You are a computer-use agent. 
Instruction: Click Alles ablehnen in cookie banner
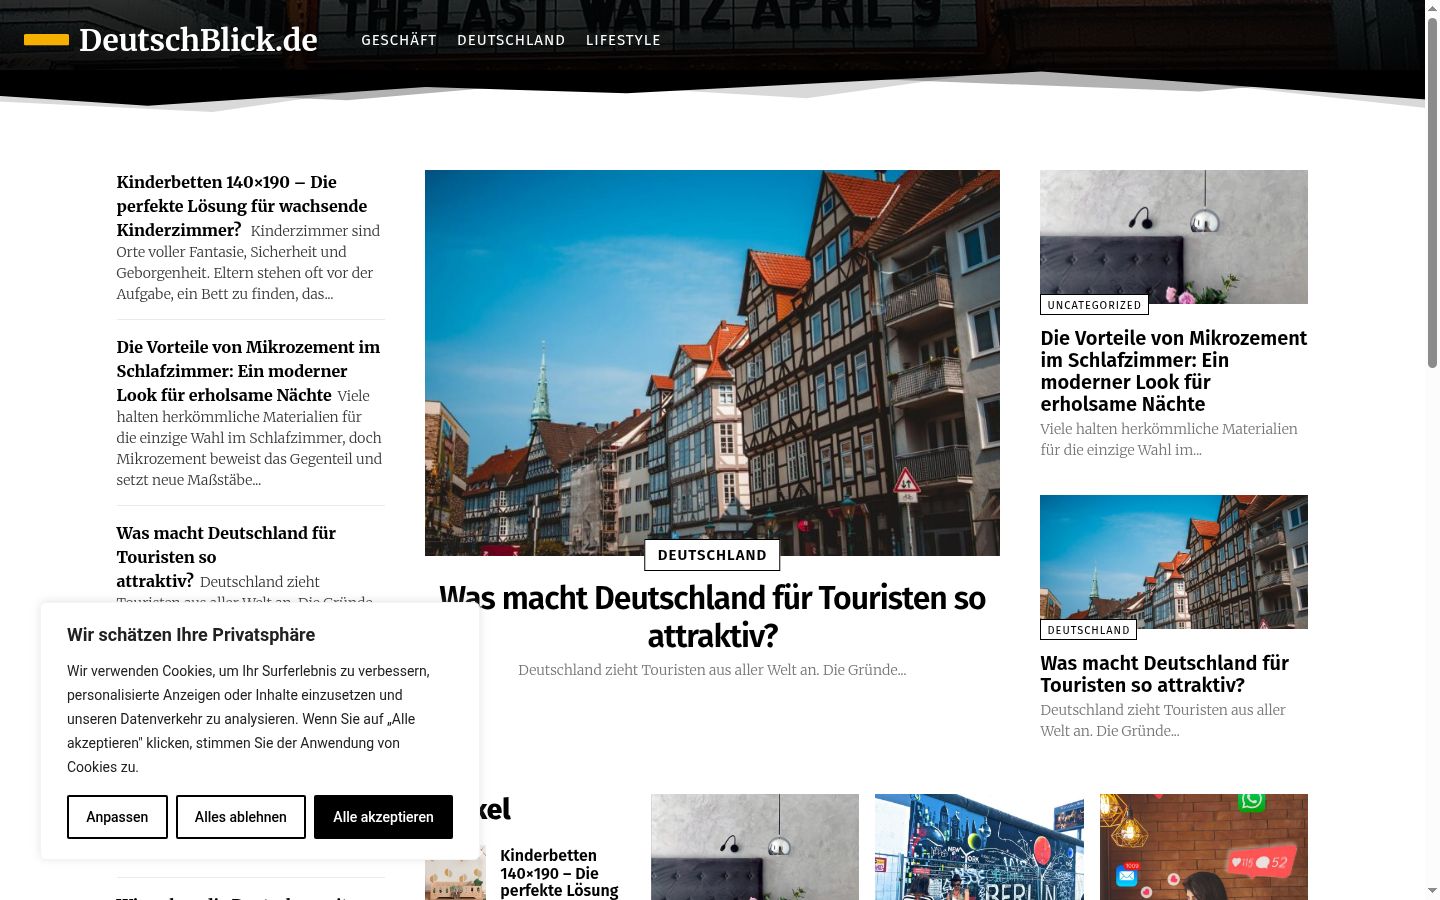point(241,817)
